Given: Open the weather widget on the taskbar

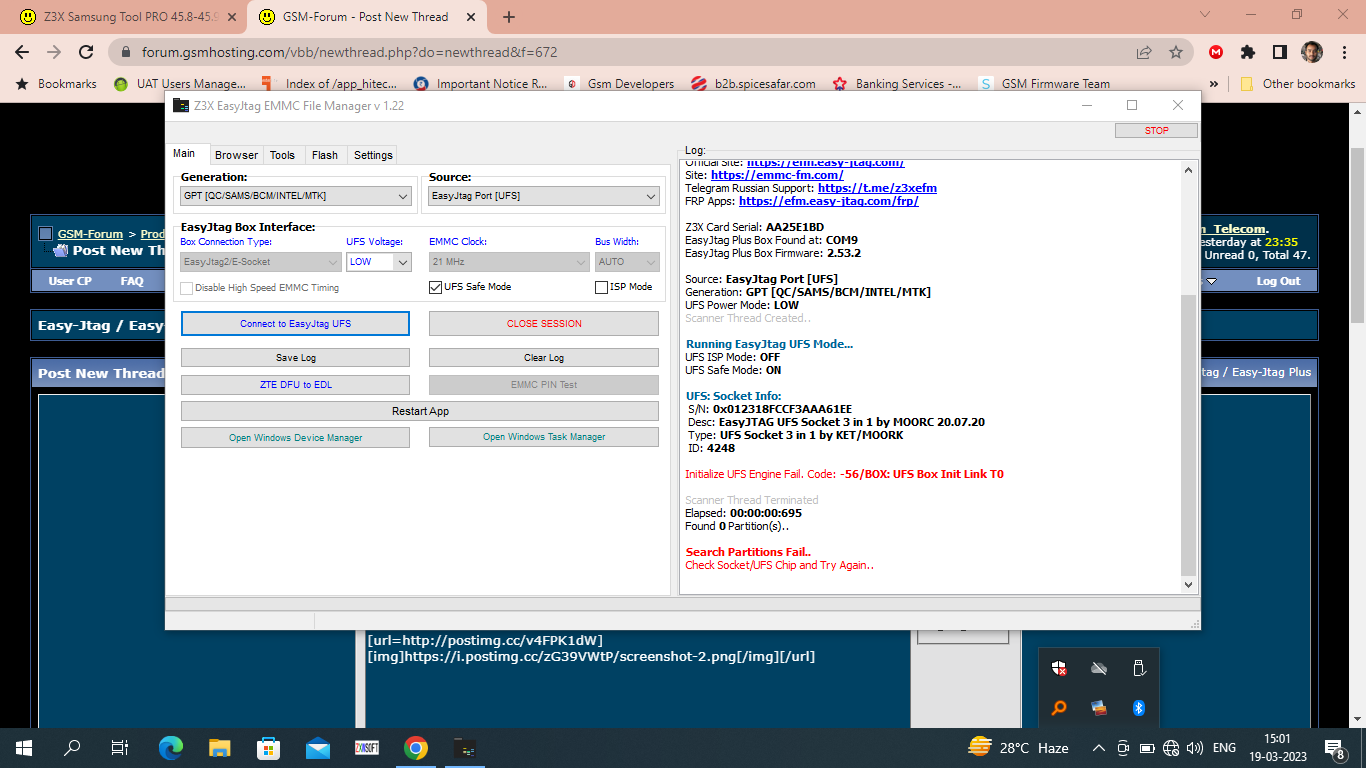Looking at the screenshot, I should [x=1018, y=747].
